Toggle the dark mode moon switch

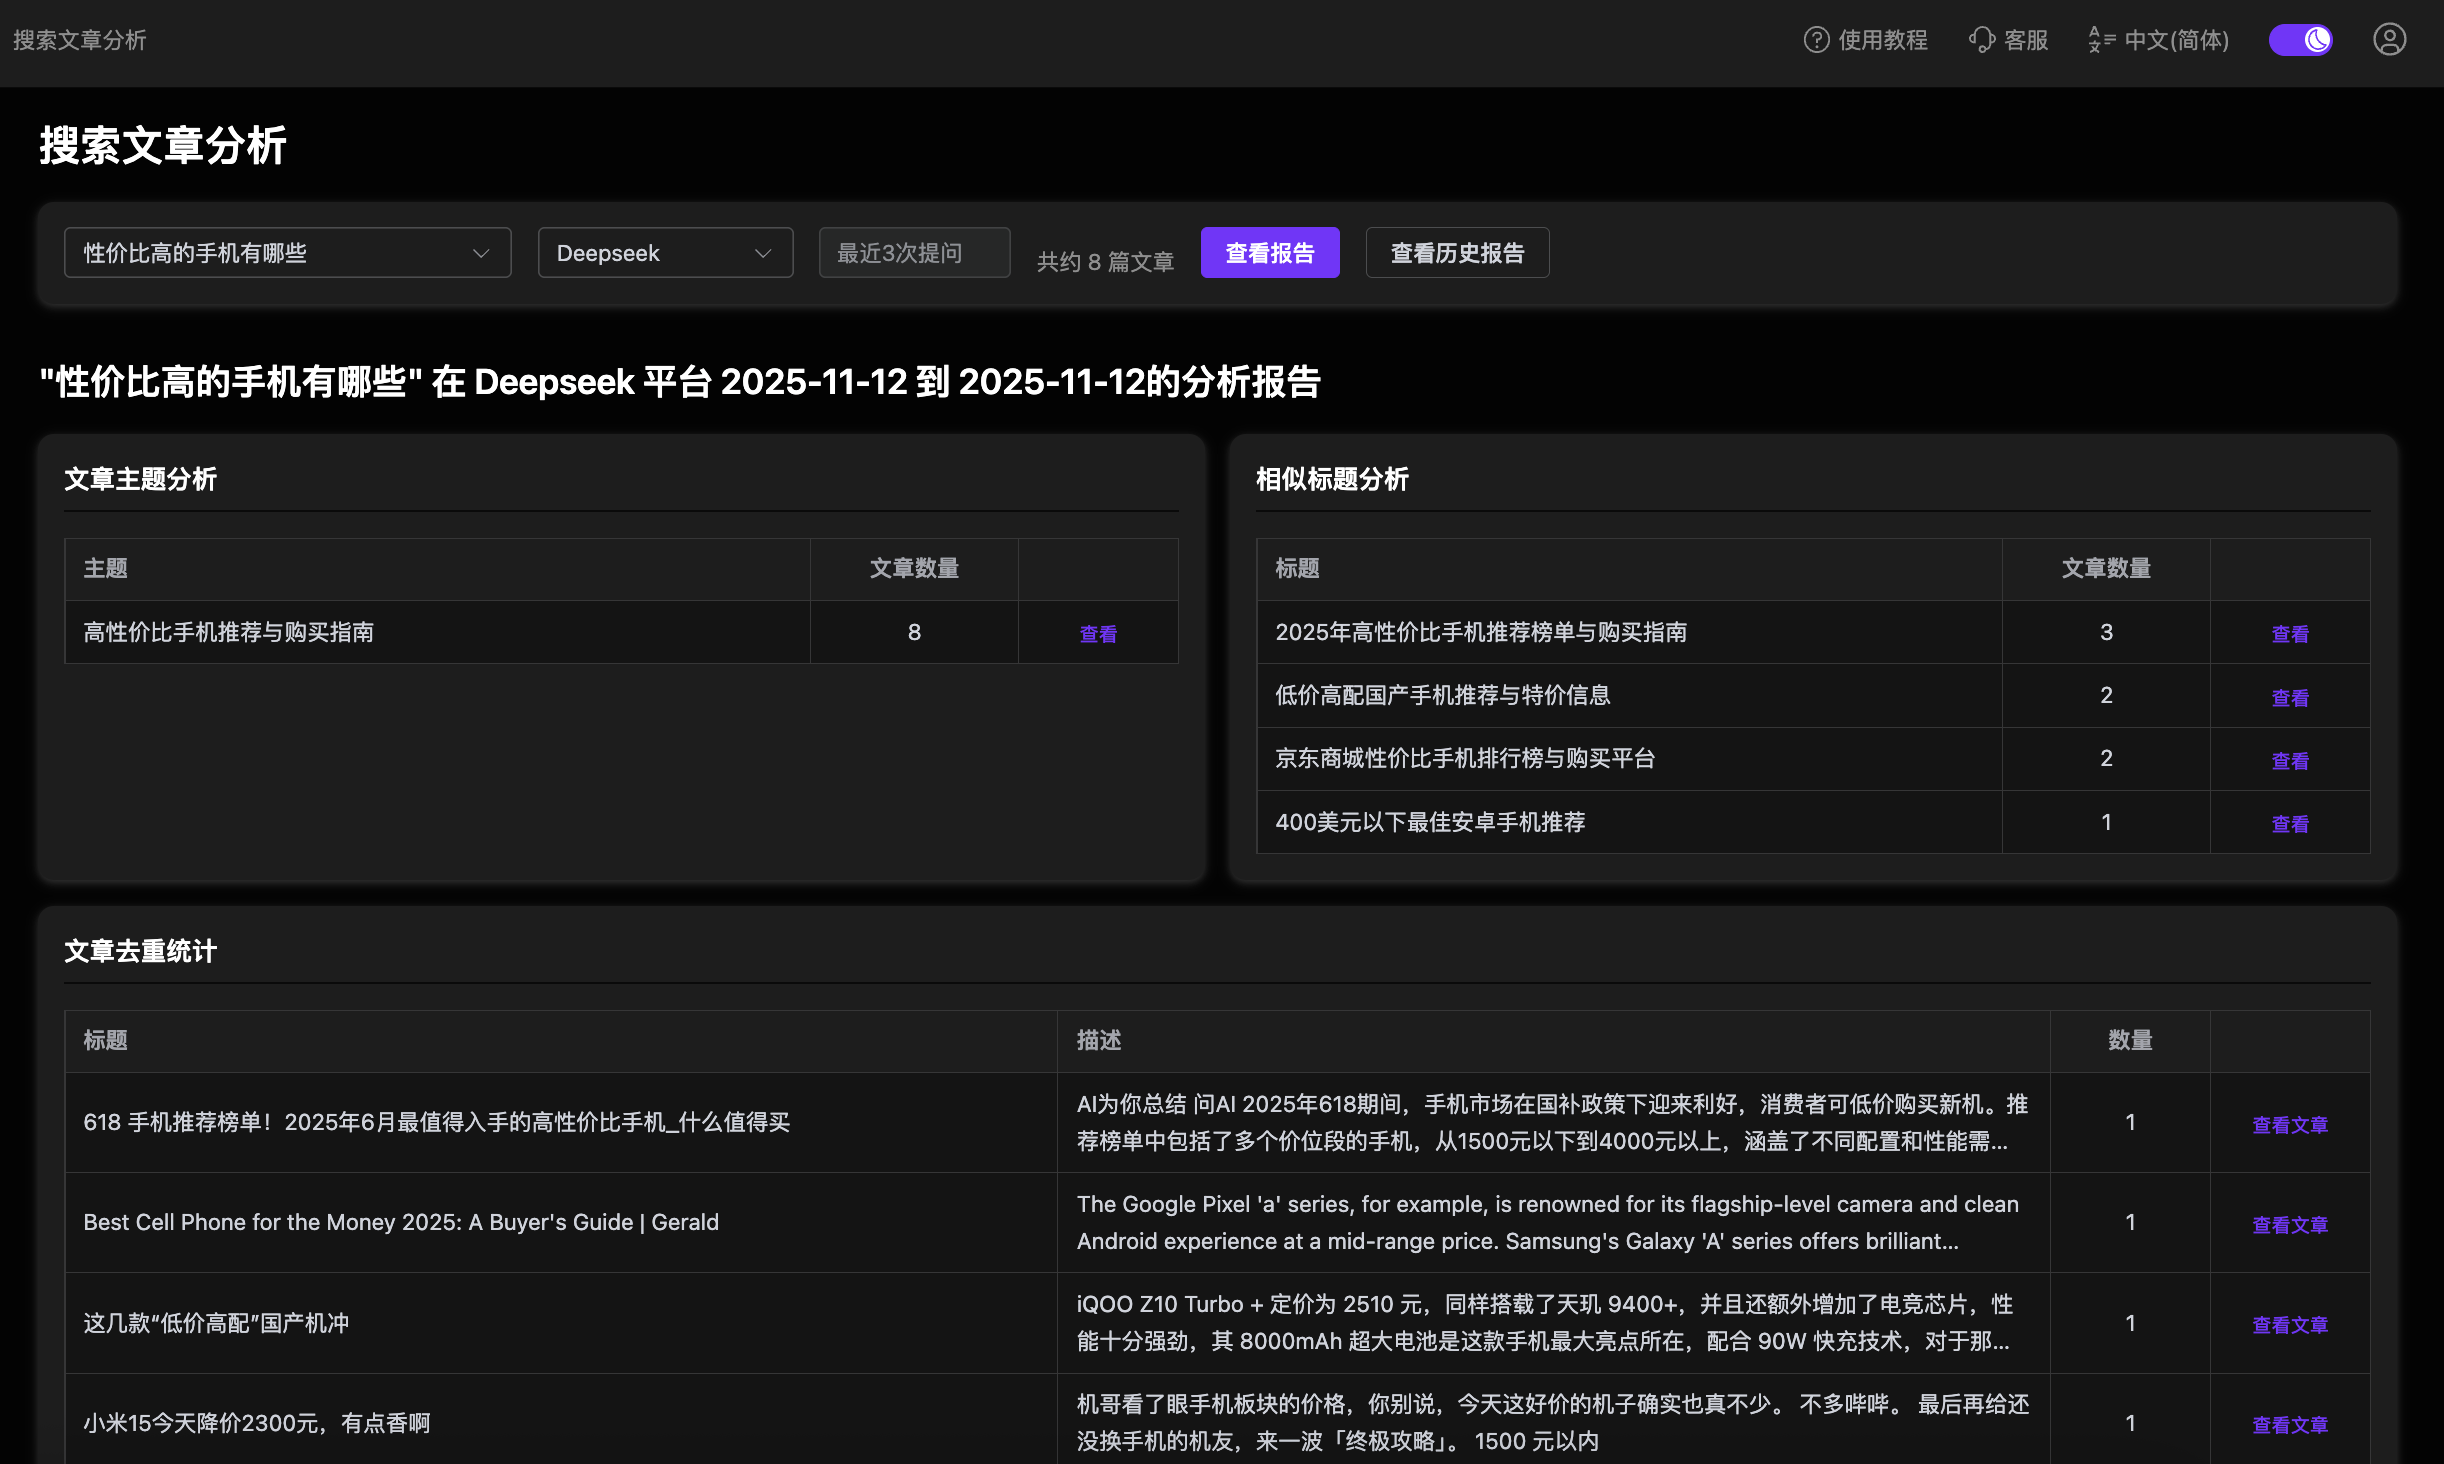(2301, 40)
